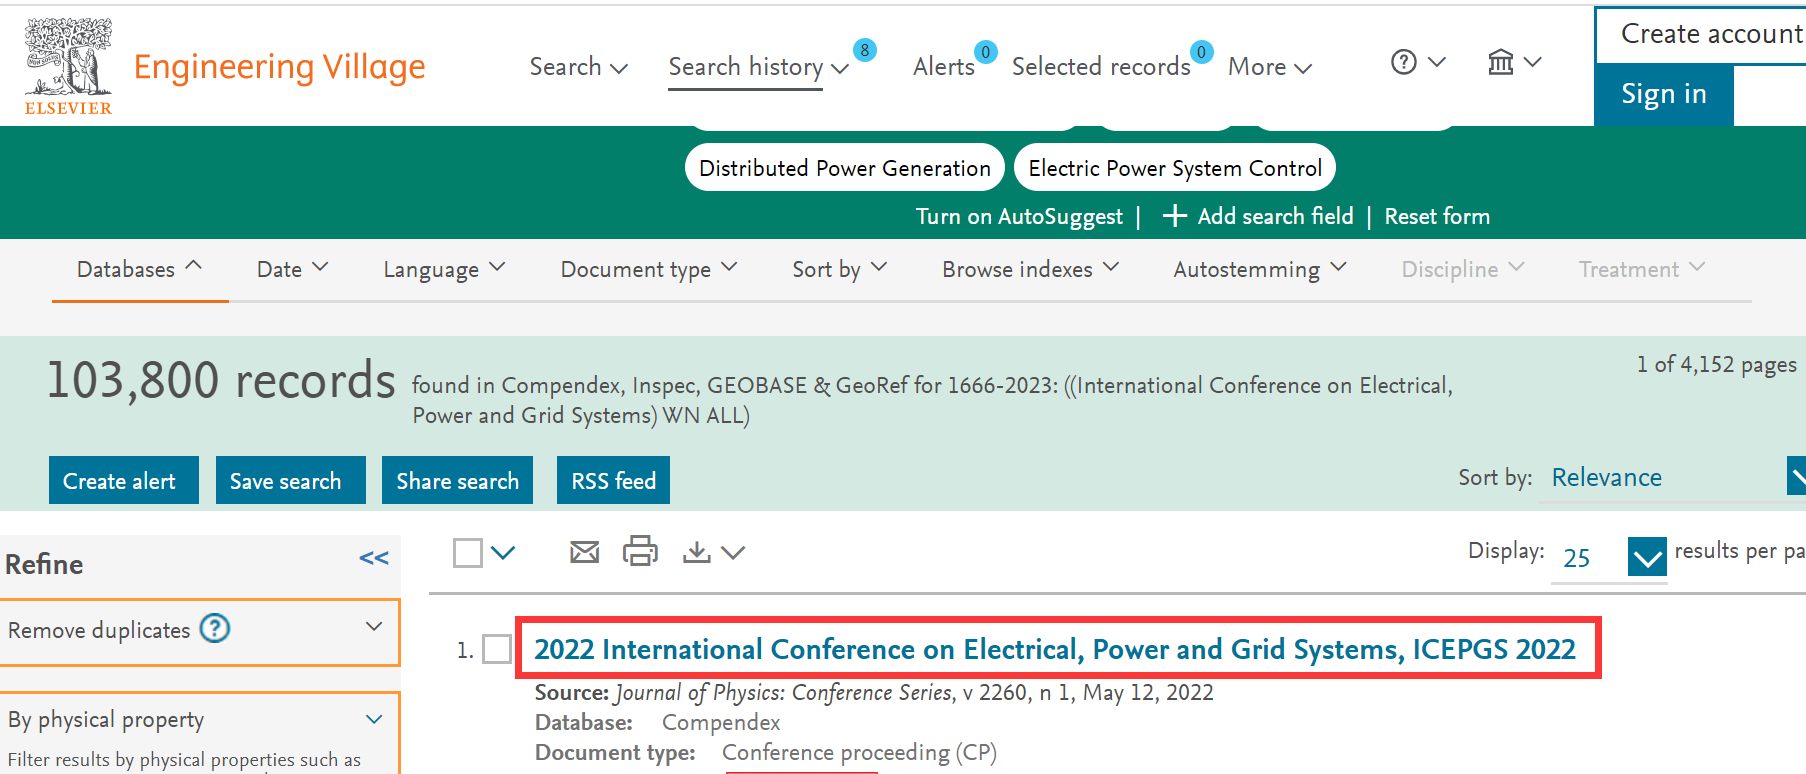Open the Treatment tab
1806x774 pixels.
pyautogui.click(x=1642, y=269)
